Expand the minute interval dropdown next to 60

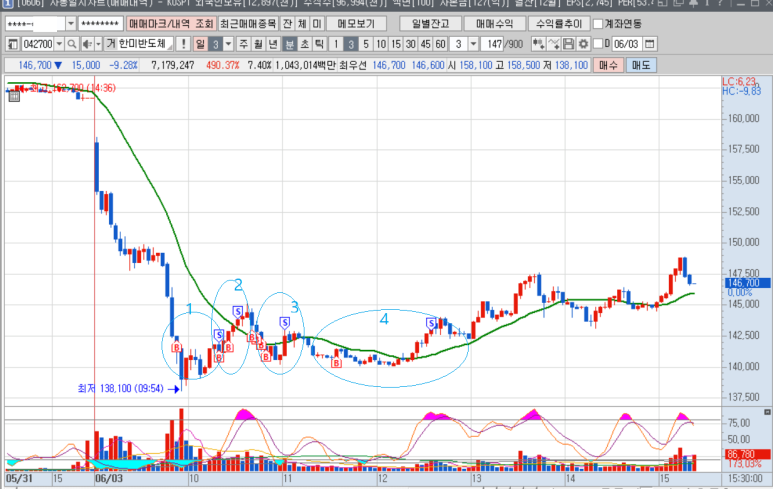click(472, 44)
